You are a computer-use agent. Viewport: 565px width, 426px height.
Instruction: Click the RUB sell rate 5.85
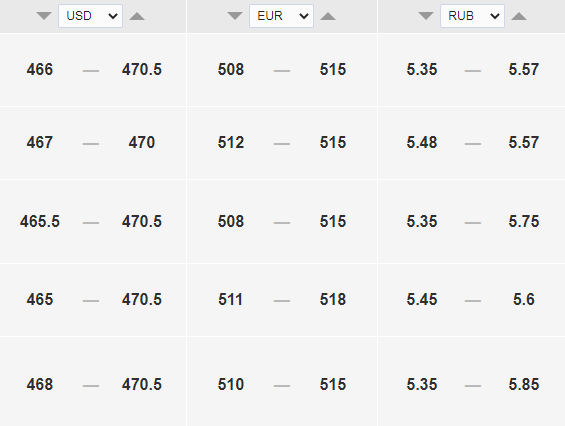click(x=524, y=384)
